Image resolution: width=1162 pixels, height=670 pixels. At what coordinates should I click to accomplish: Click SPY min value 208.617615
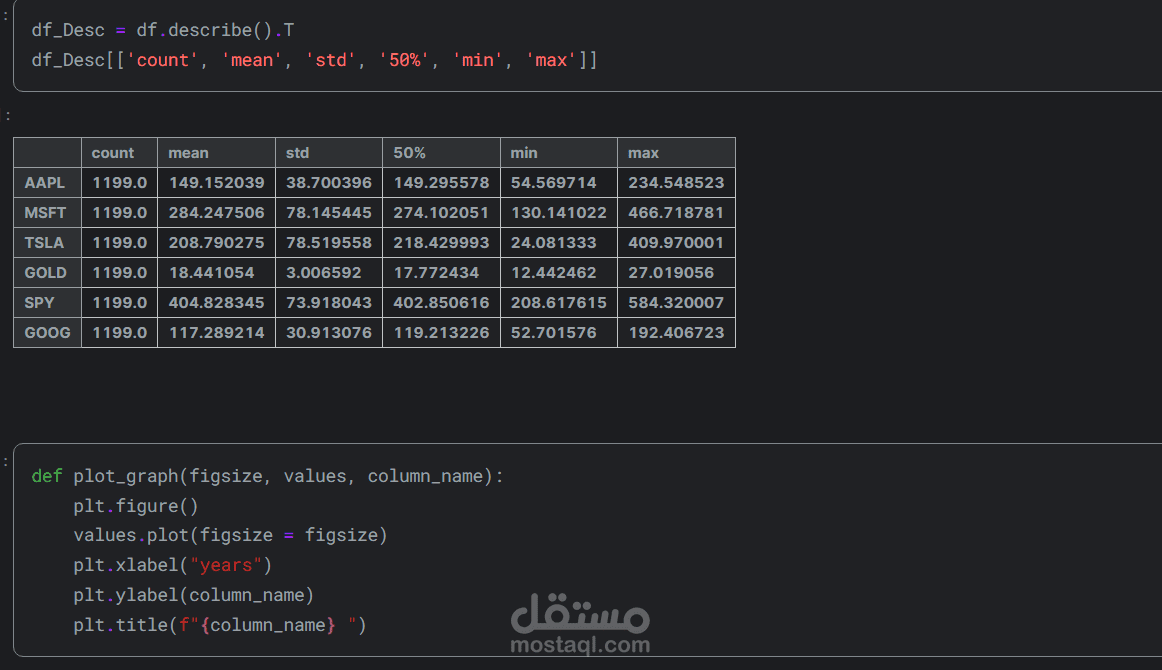pyautogui.click(x=559, y=302)
